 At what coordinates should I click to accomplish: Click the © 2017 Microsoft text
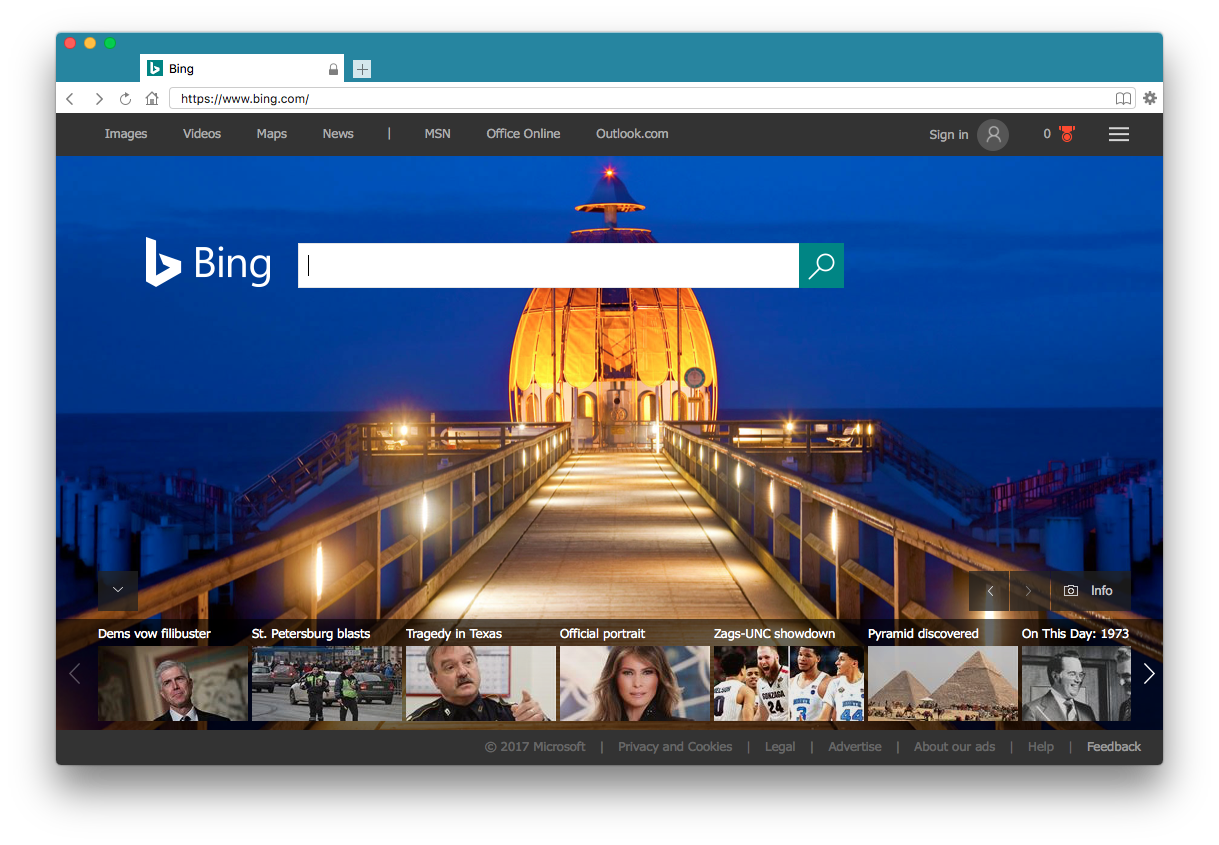(535, 747)
